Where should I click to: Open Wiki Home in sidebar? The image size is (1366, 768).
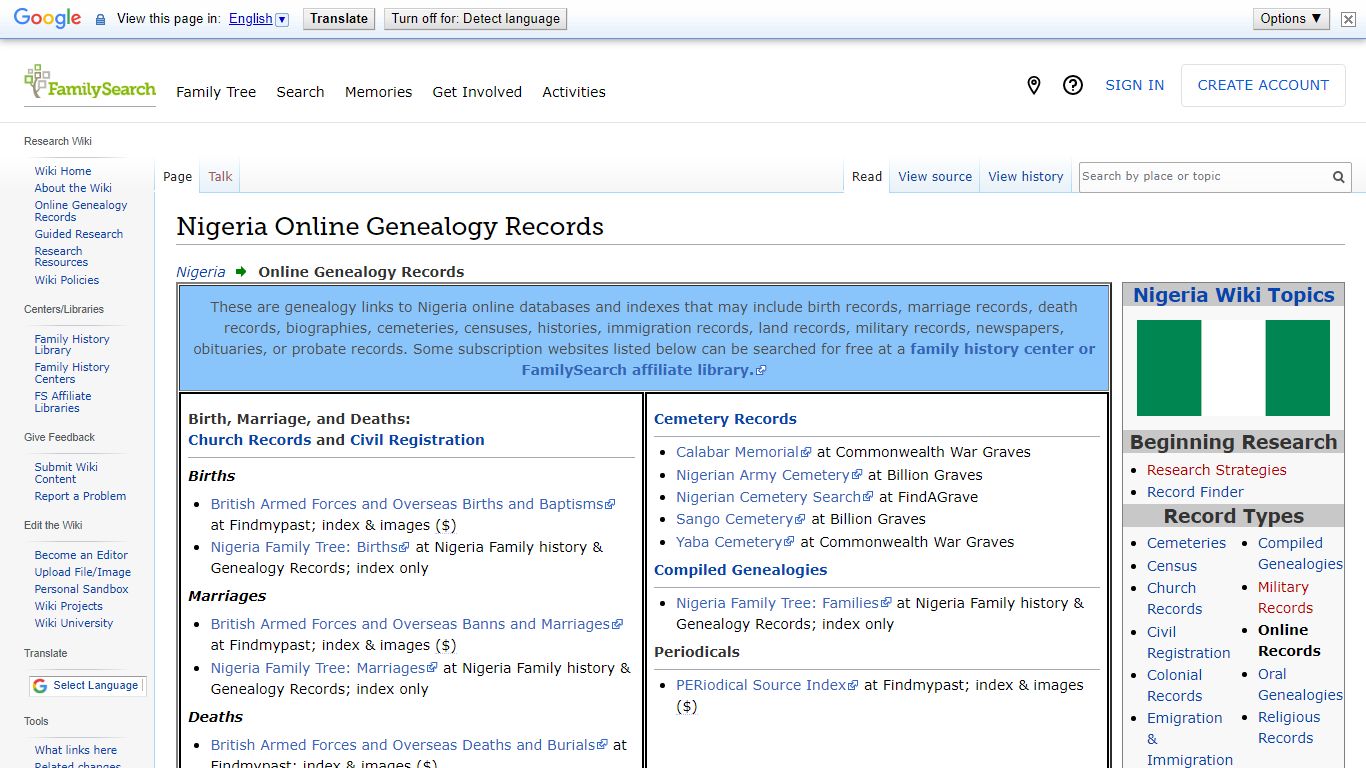(x=63, y=171)
